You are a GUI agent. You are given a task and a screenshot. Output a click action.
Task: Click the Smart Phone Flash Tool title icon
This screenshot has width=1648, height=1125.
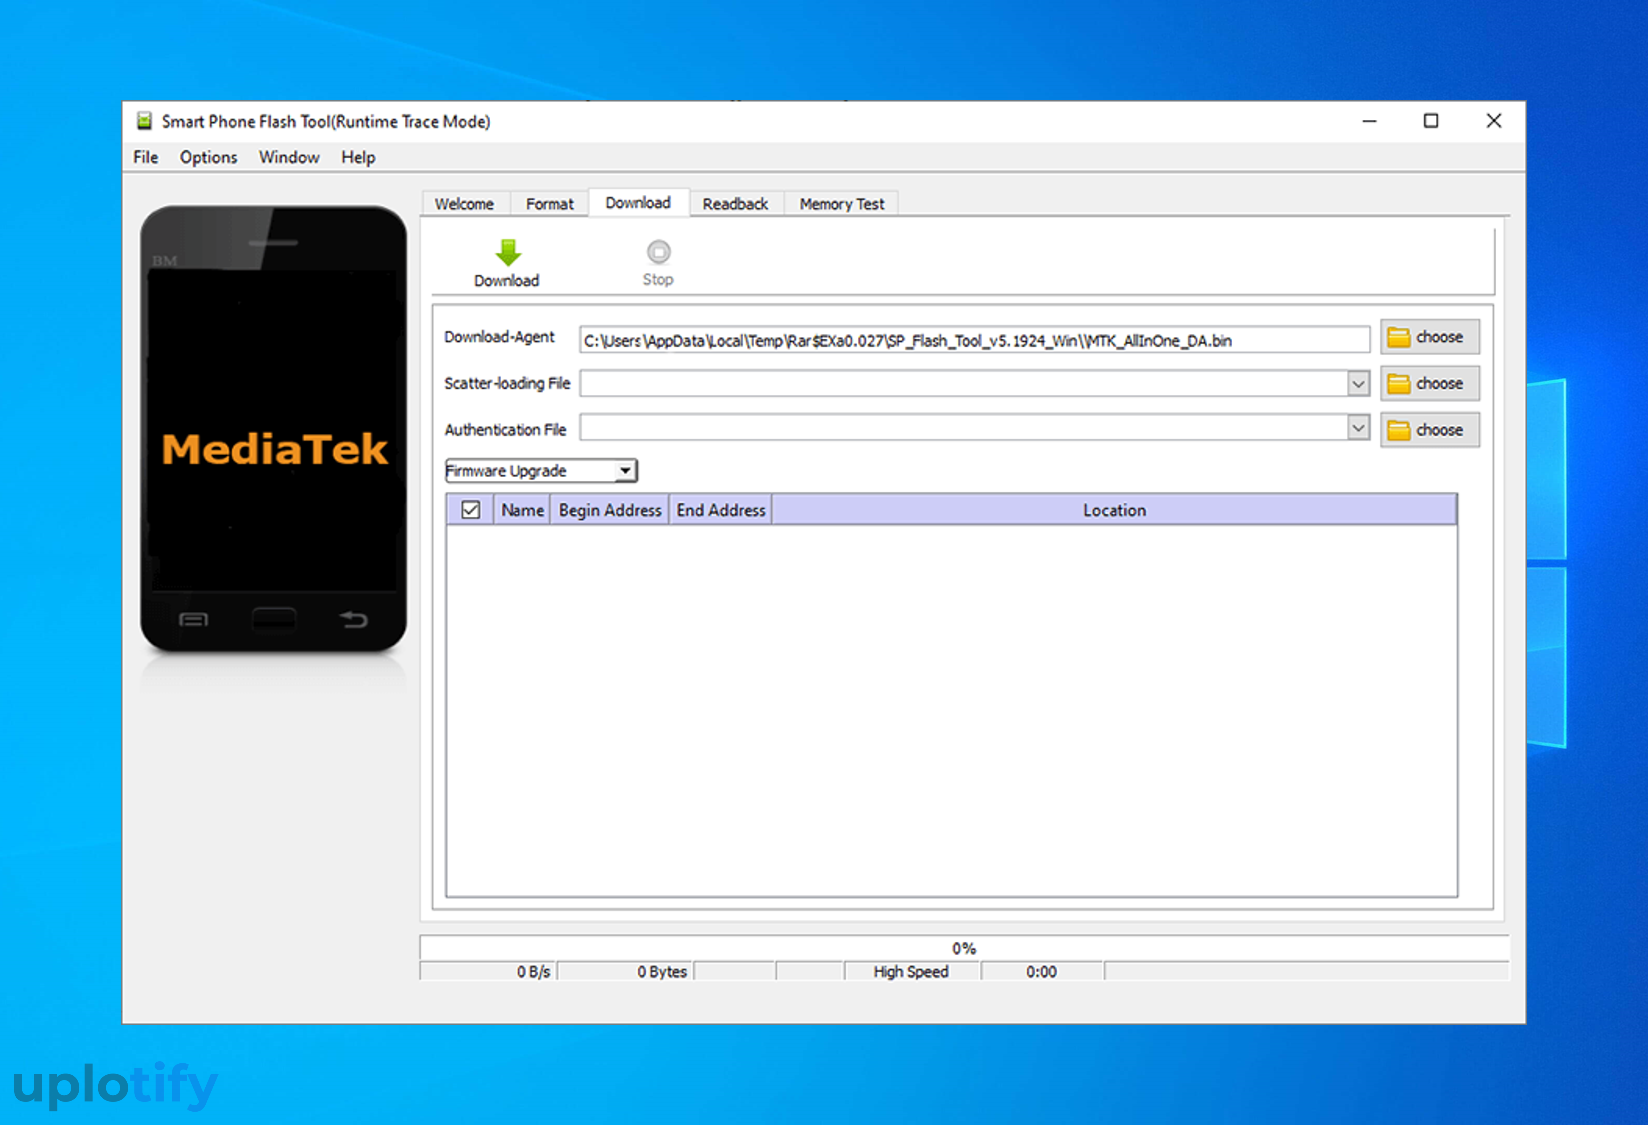click(x=144, y=121)
